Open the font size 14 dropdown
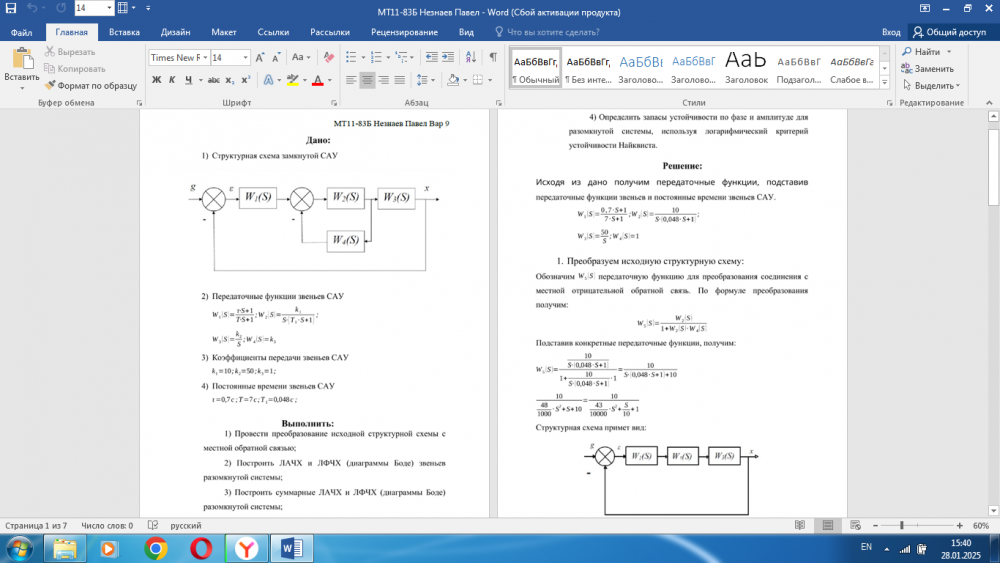Image resolution: width=1000 pixels, height=563 pixels. (245, 57)
